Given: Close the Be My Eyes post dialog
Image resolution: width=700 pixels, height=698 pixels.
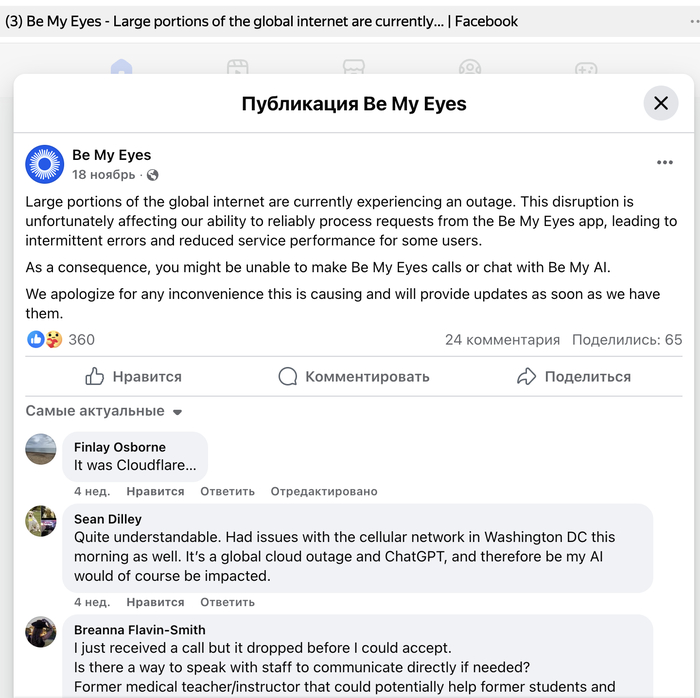Looking at the screenshot, I should [x=660, y=103].
